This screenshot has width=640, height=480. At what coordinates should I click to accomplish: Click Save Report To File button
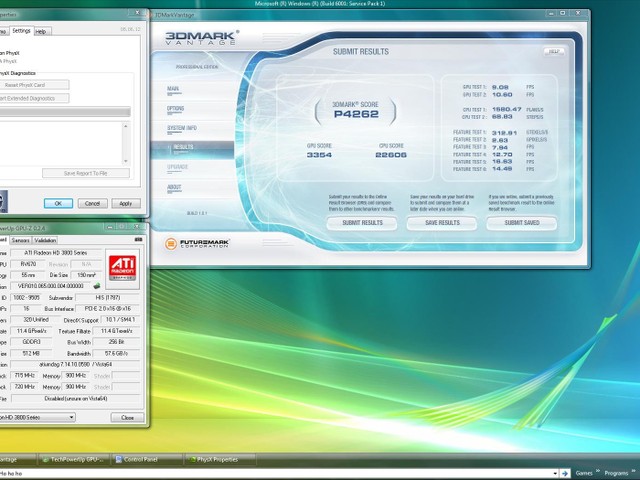pyautogui.click(x=86, y=173)
